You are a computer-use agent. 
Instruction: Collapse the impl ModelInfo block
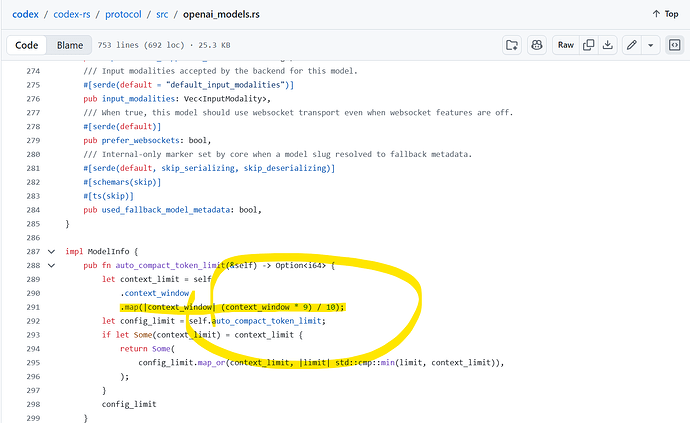pyautogui.click(x=51, y=252)
